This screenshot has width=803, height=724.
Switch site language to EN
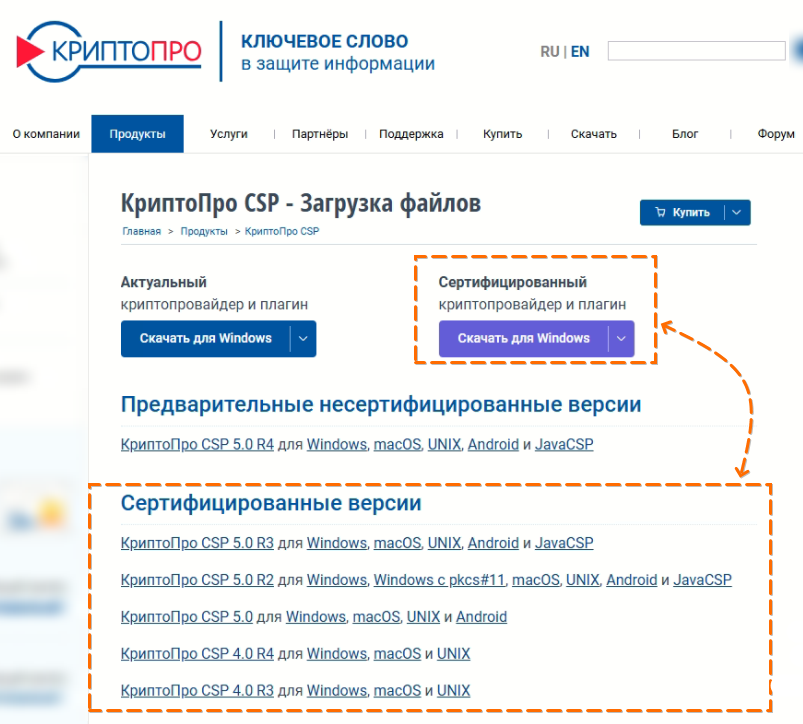point(580,52)
